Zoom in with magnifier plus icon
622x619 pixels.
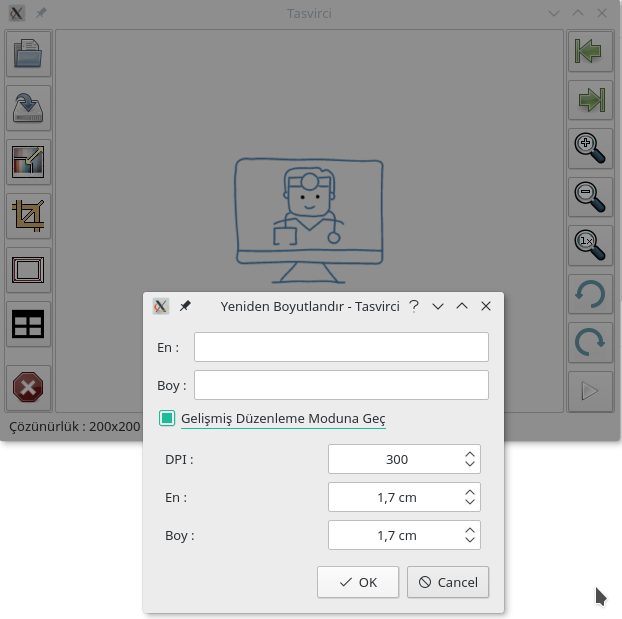pyautogui.click(x=590, y=148)
